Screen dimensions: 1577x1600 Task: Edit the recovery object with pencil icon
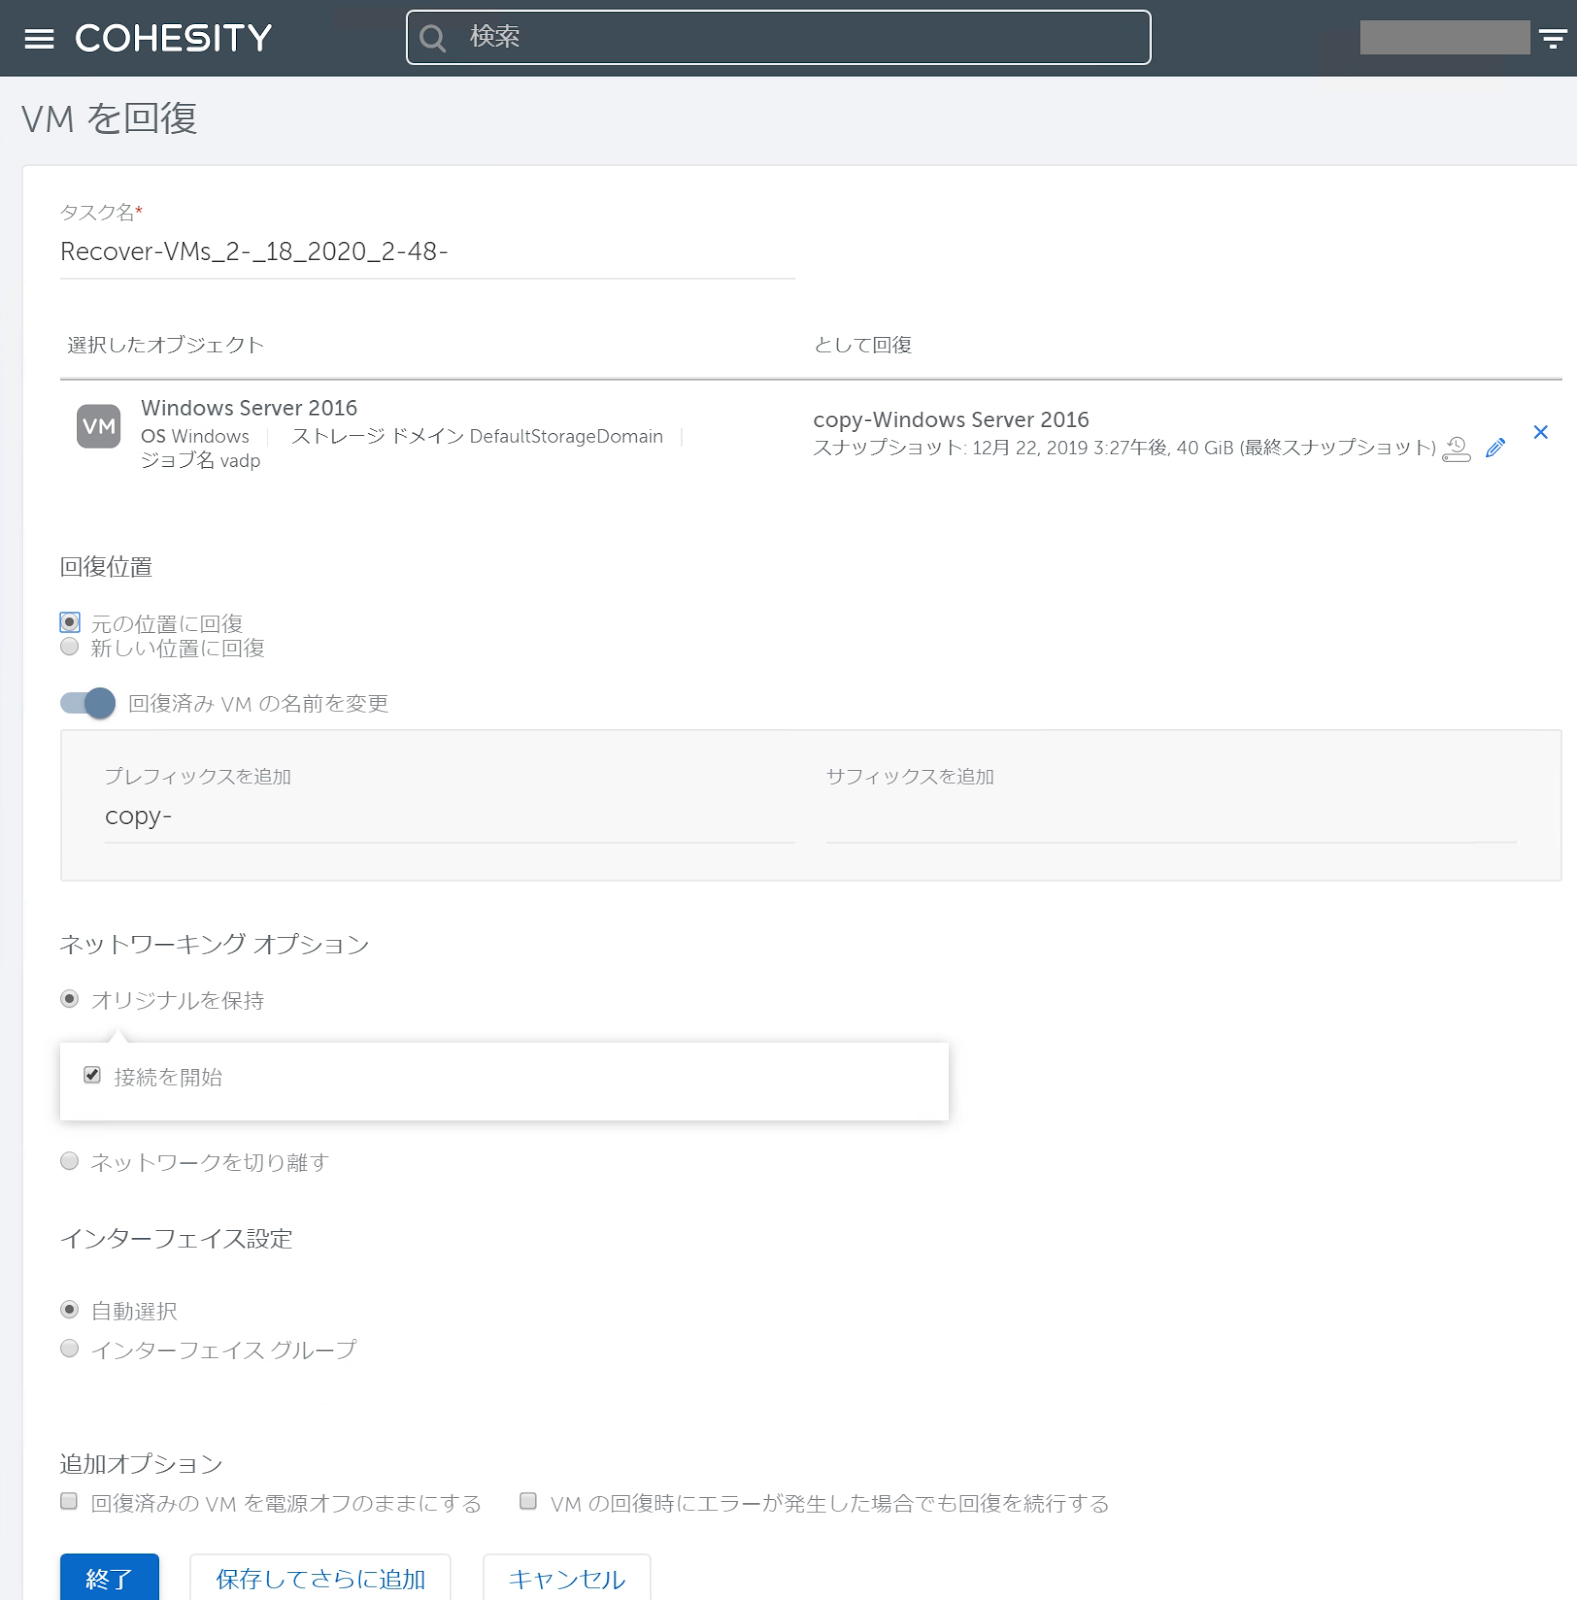[x=1496, y=448]
